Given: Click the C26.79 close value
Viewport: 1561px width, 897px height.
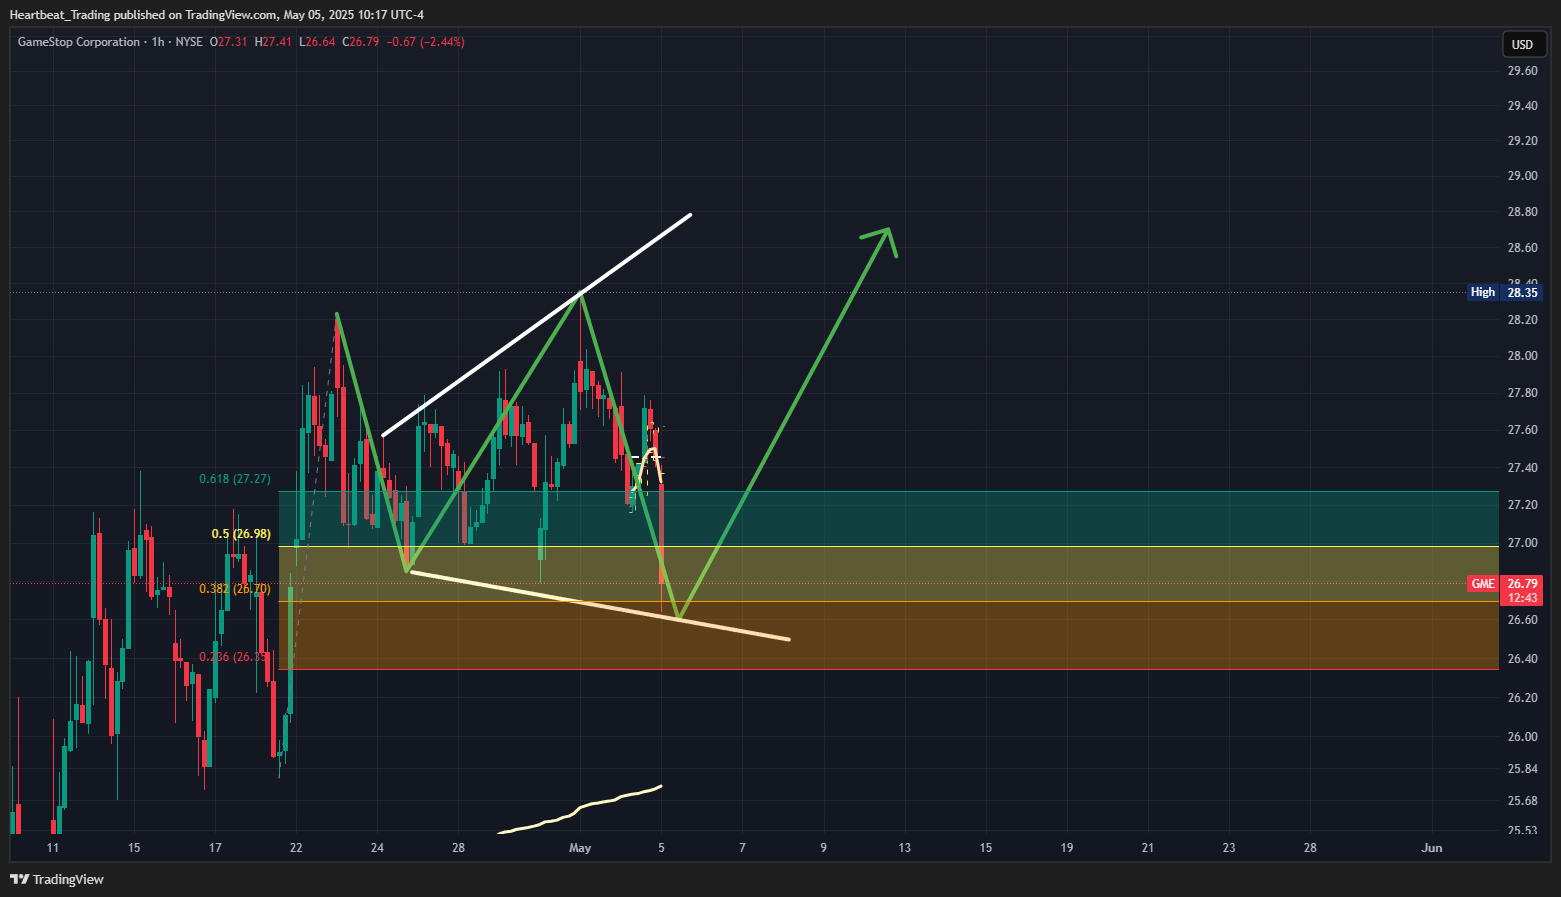Looking at the screenshot, I should [x=361, y=42].
